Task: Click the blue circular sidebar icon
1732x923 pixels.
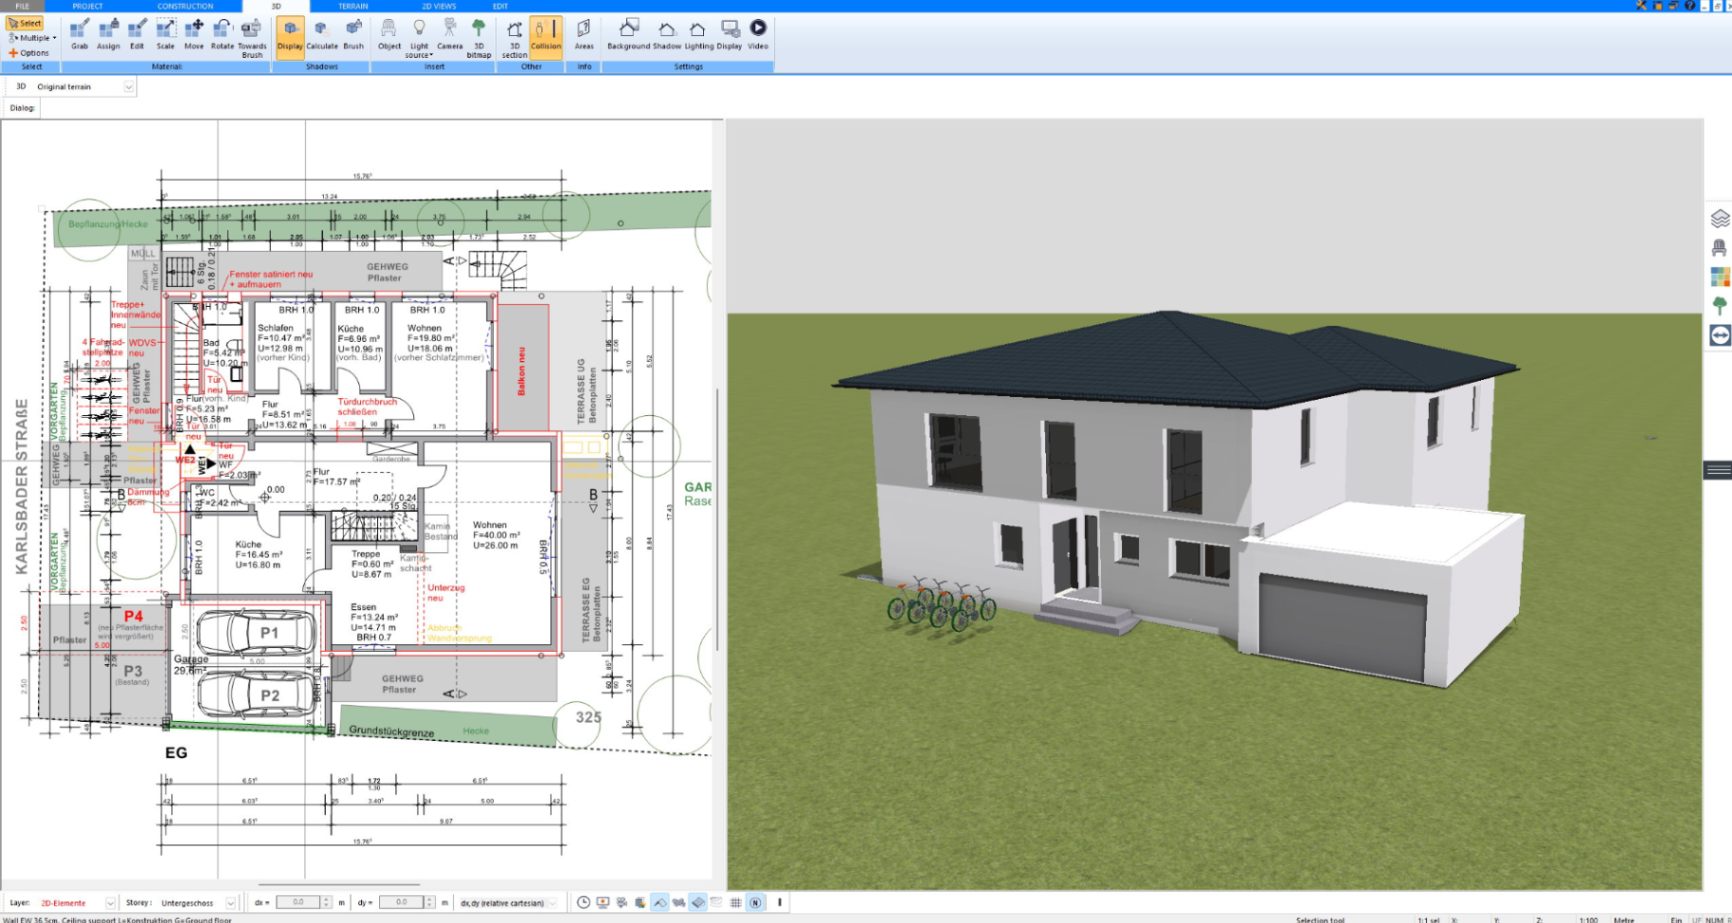Action: (x=1720, y=335)
